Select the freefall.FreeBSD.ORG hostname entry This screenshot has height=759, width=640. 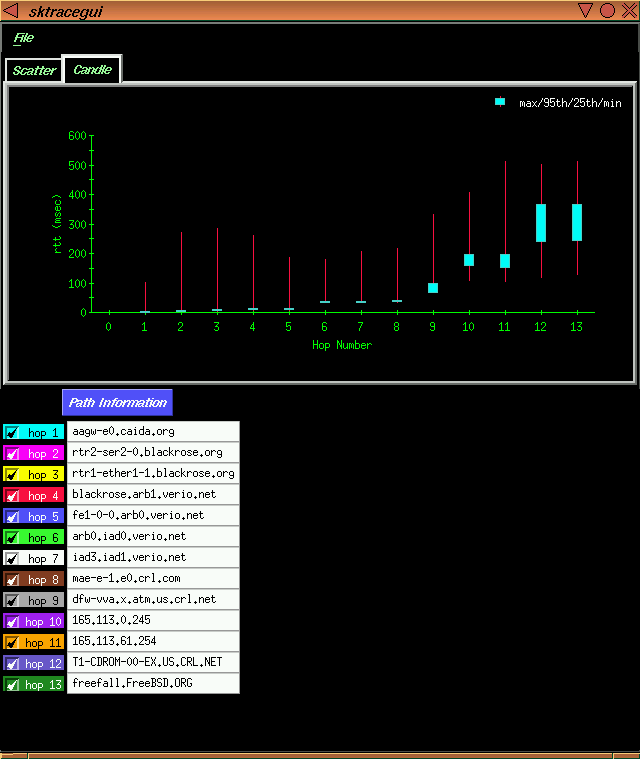[153, 684]
